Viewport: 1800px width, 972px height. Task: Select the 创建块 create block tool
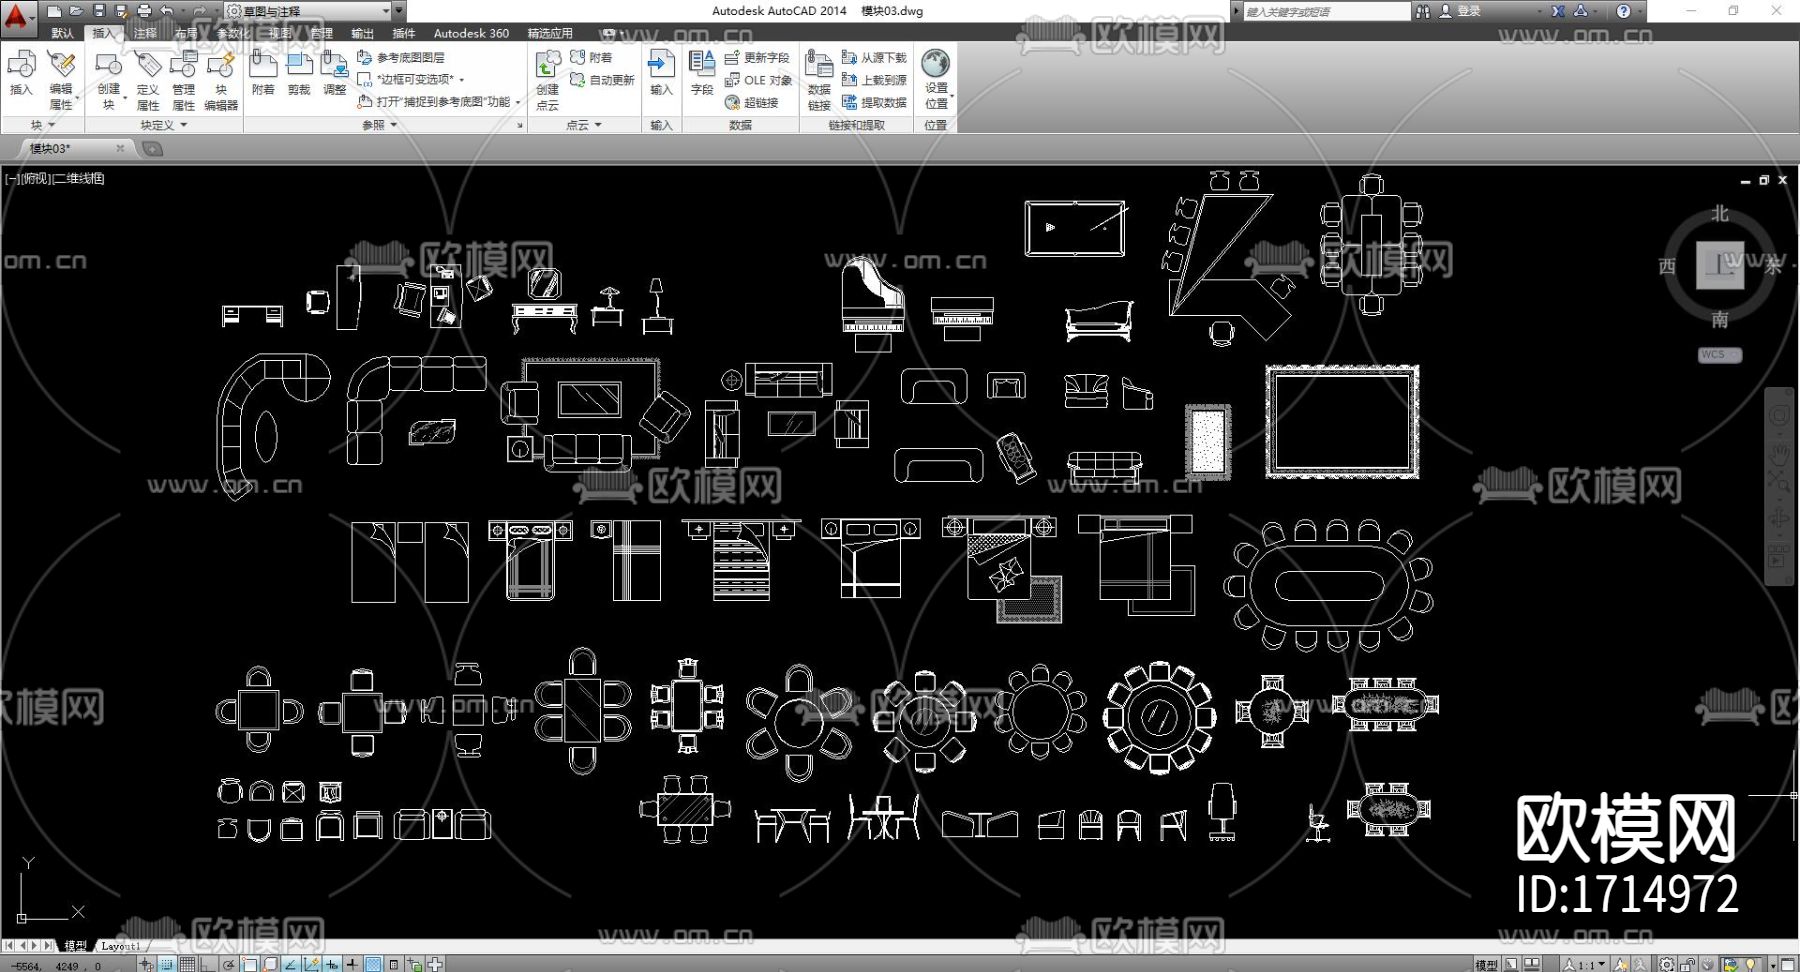click(108, 79)
